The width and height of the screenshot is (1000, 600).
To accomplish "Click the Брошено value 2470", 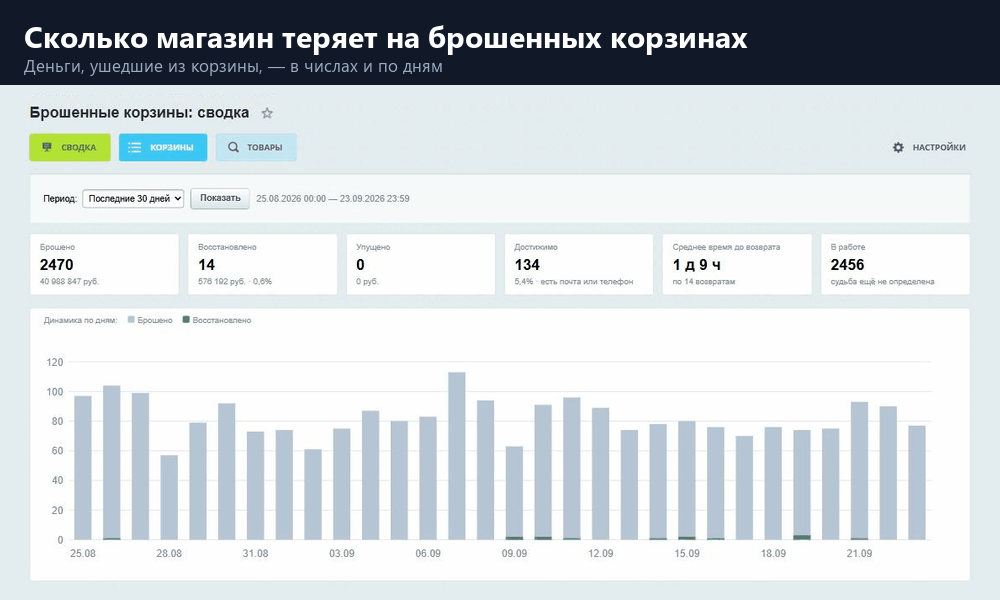I will (x=57, y=265).
